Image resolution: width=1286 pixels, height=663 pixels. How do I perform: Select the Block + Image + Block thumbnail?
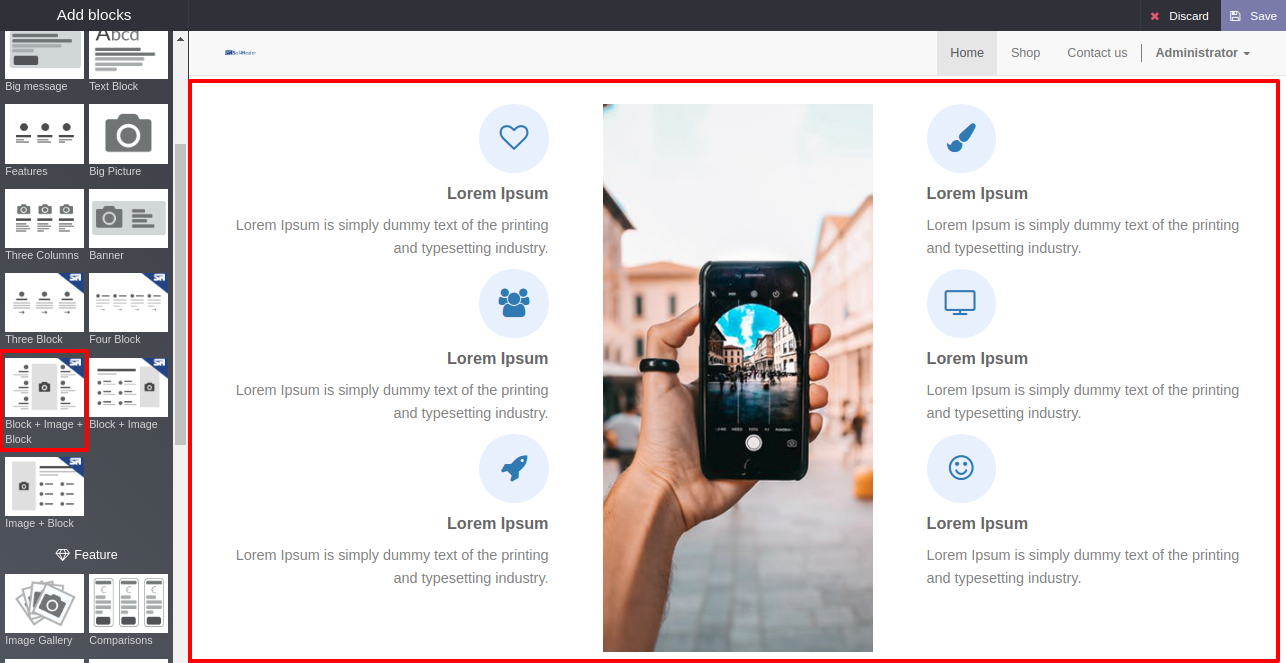pyautogui.click(x=44, y=387)
